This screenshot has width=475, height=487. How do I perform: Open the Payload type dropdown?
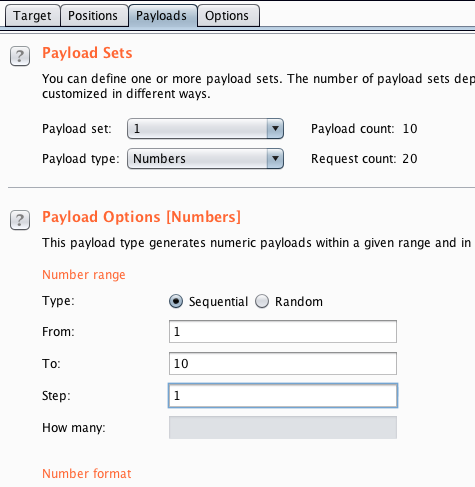205,159
